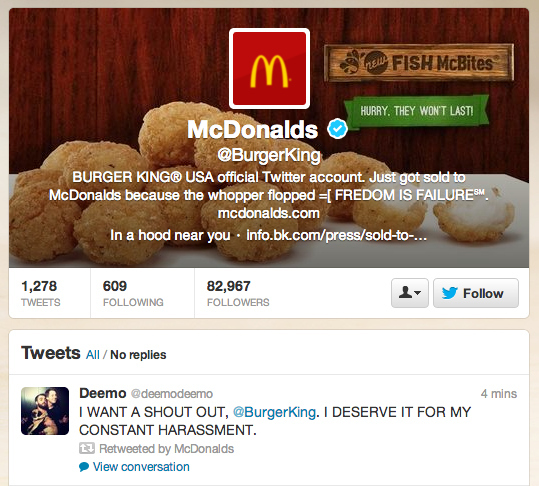Click the green Hurry They Won't Last ribbon
This screenshot has width=539, height=486.
click(x=417, y=111)
